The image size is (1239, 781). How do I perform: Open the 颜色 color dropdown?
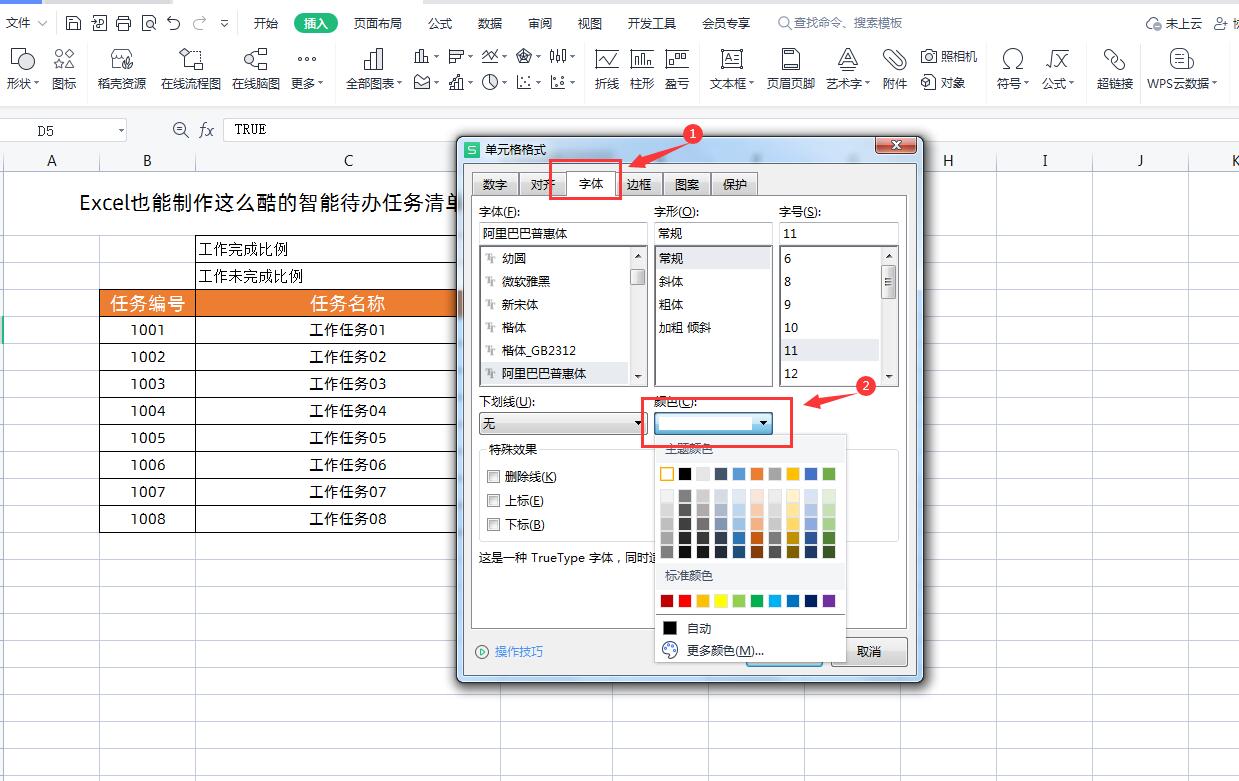(x=764, y=423)
